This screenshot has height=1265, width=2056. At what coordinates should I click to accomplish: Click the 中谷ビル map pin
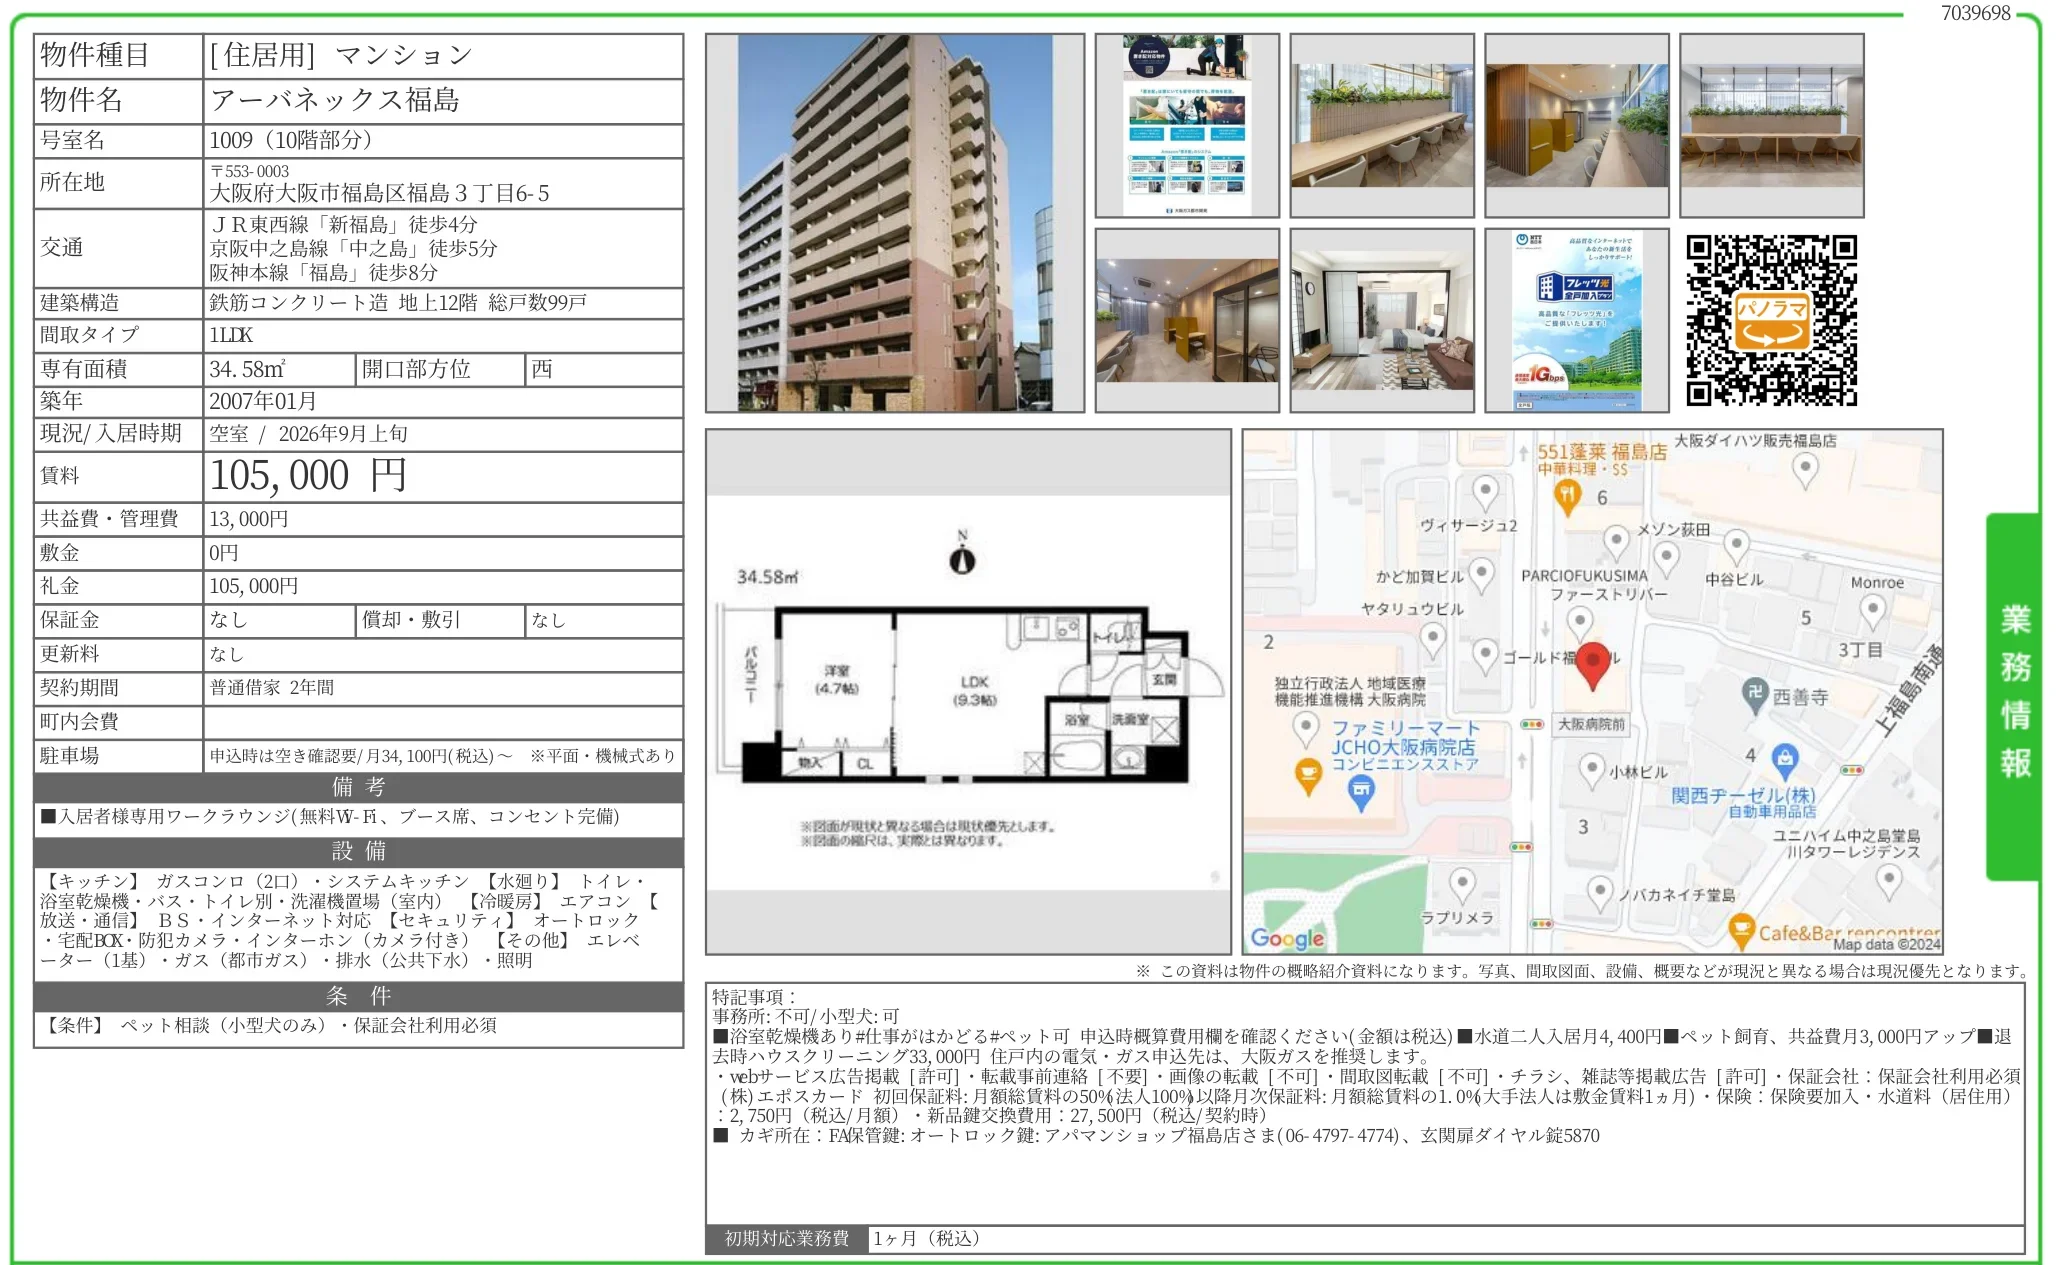1737,547
